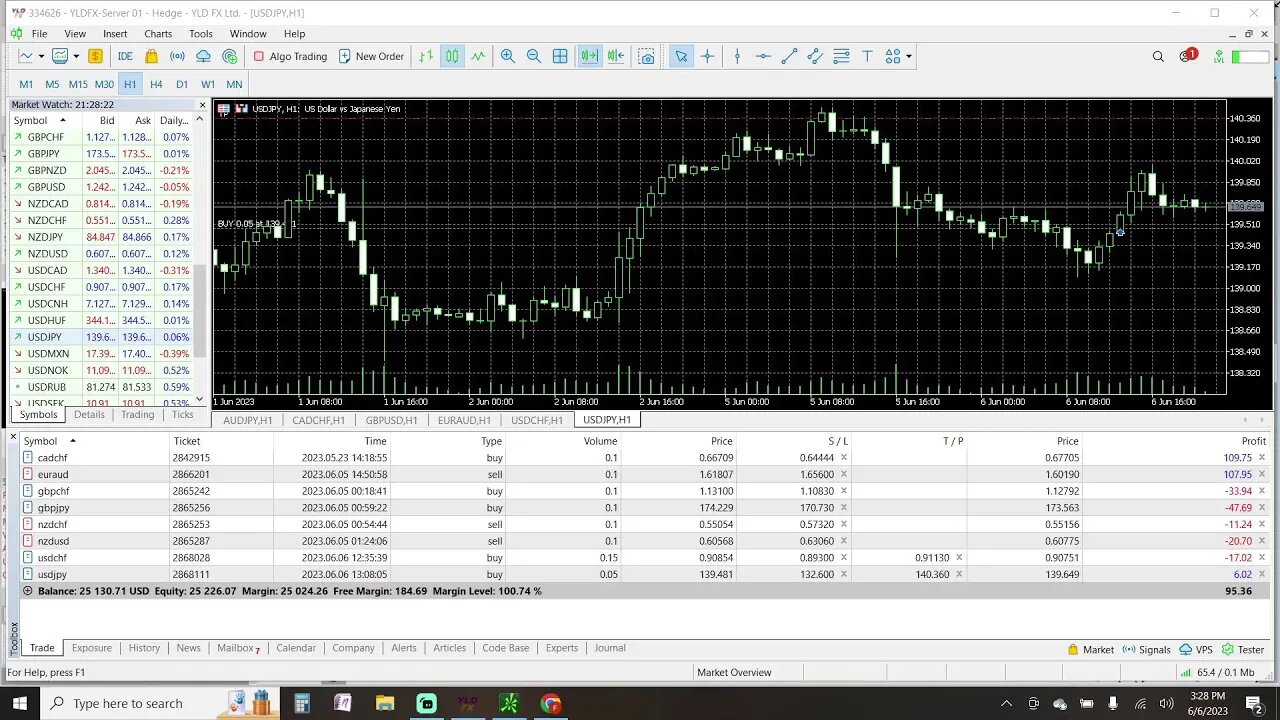Select H4 timeframe
1280x720 pixels.
pyautogui.click(x=156, y=84)
